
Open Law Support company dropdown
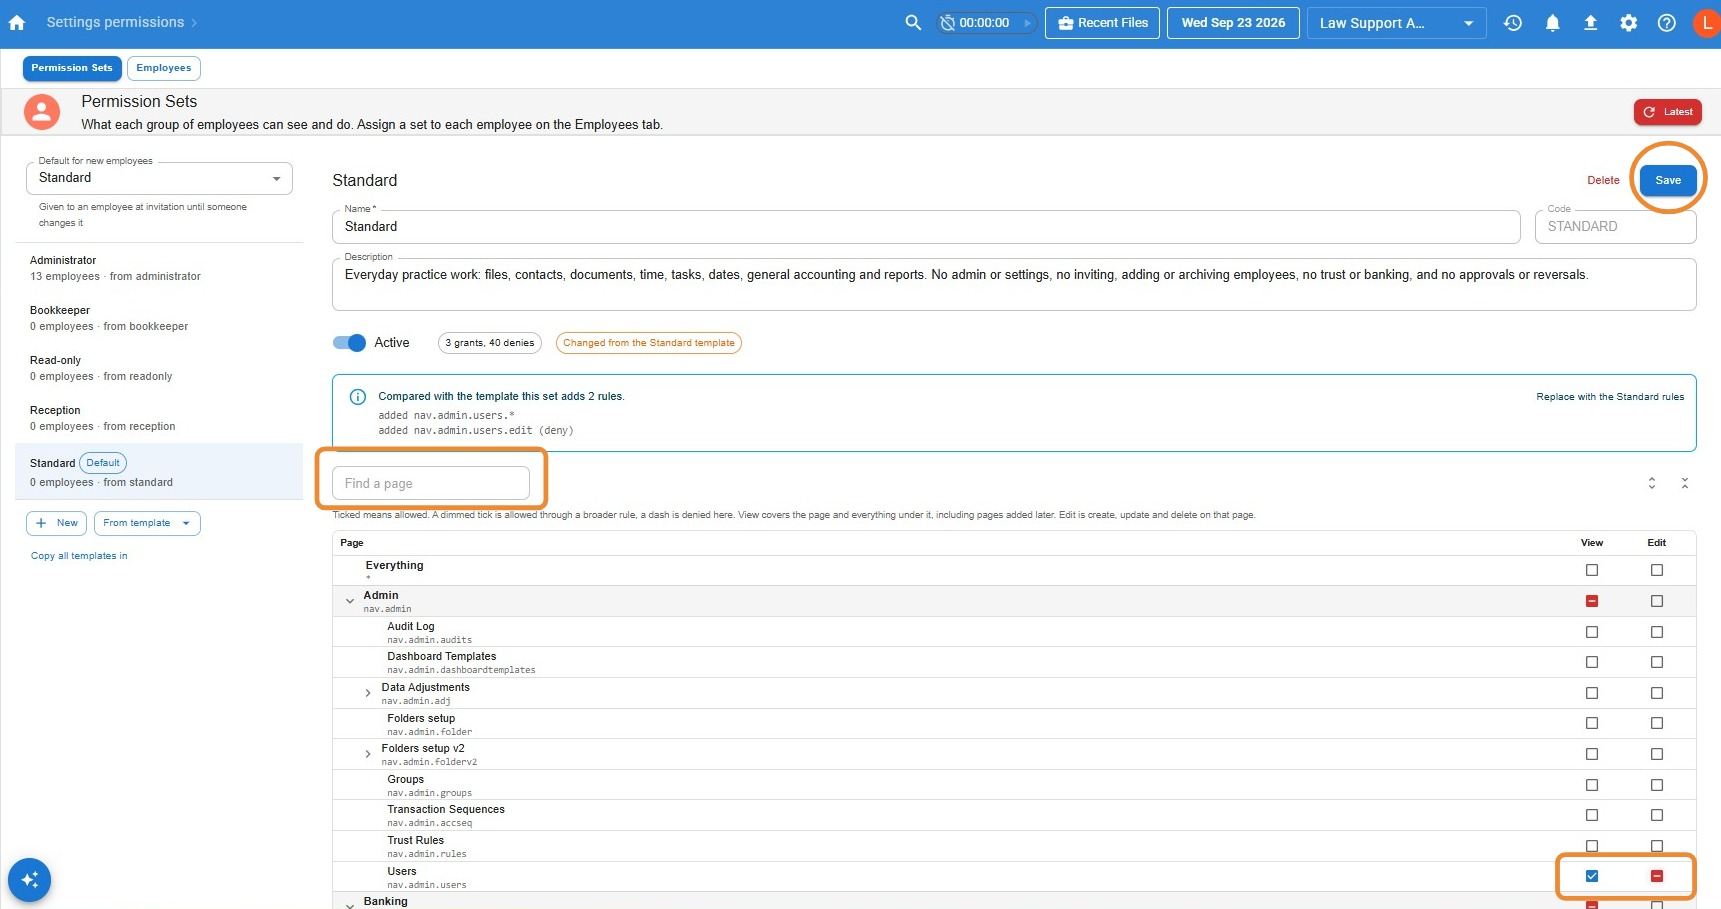point(1396,23)
